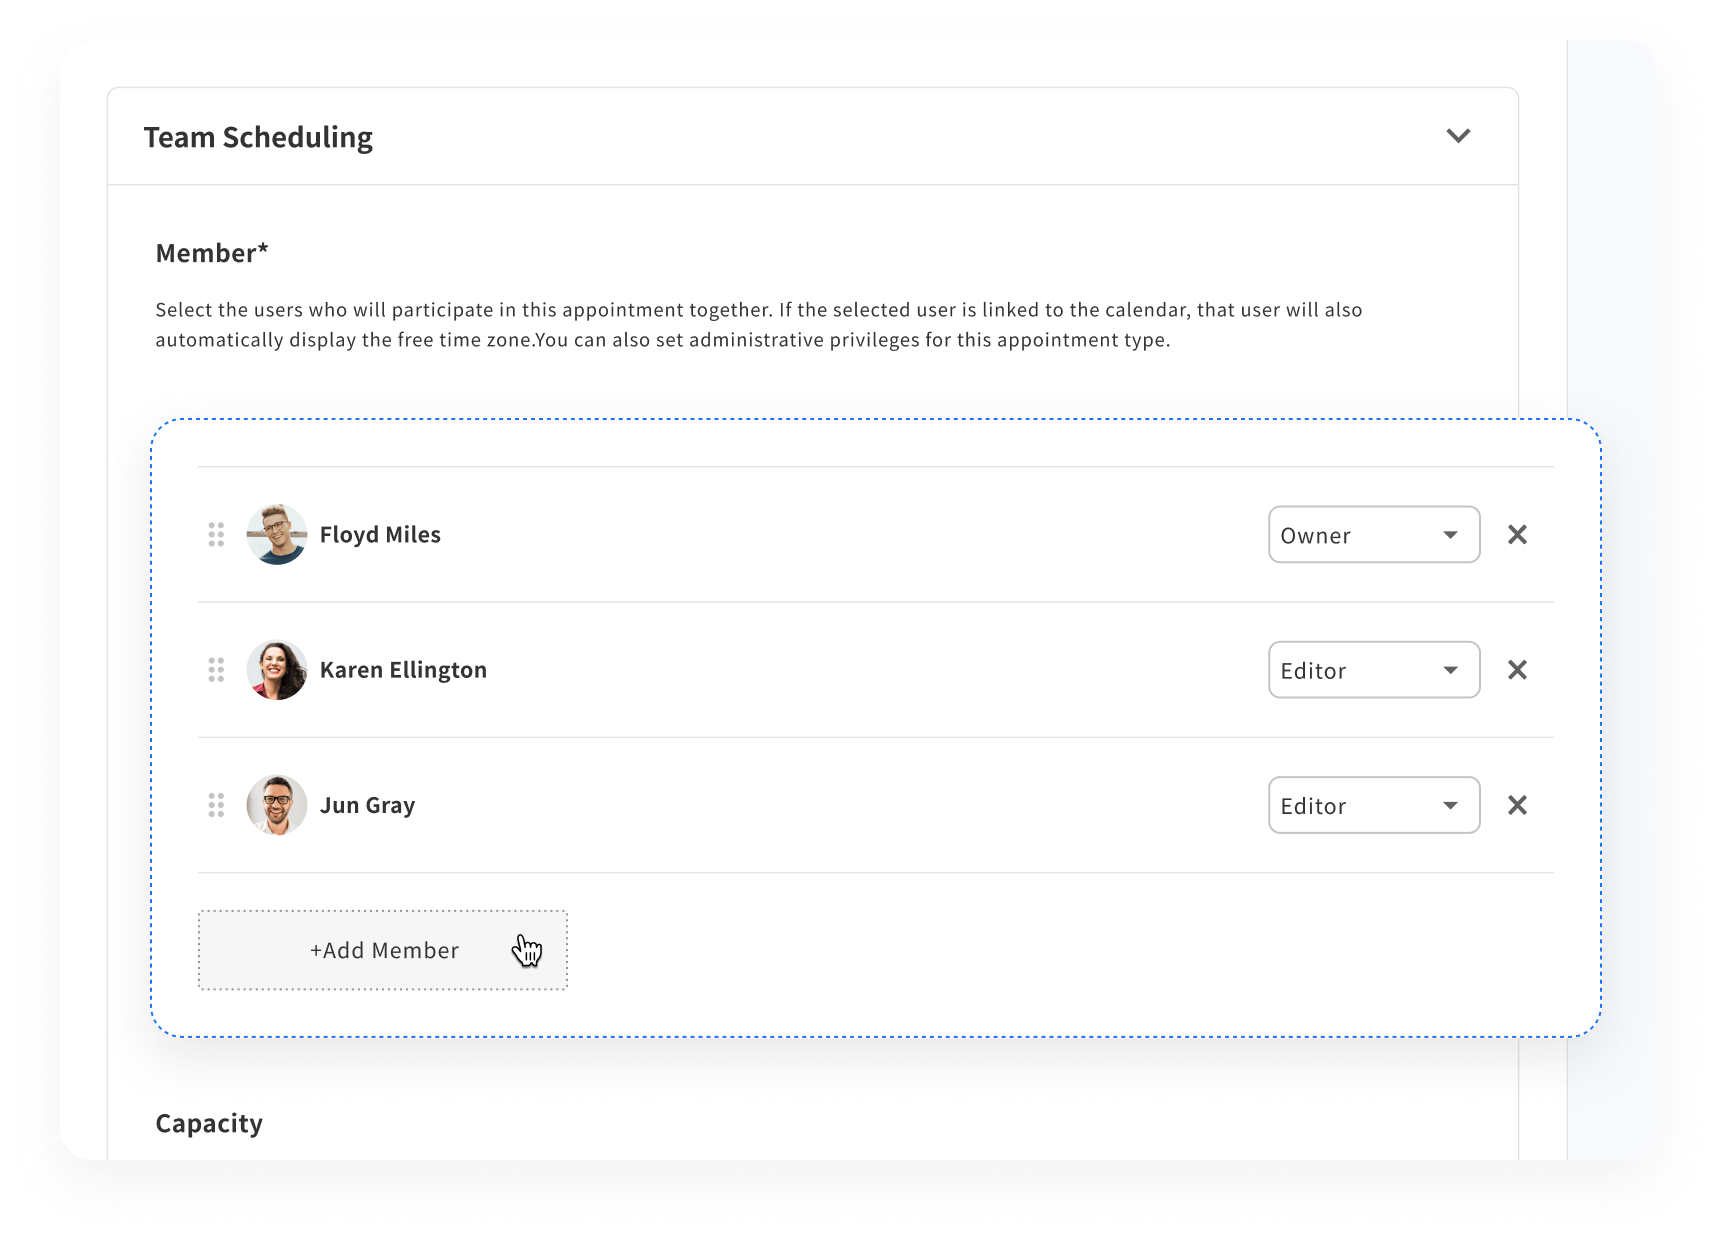The height and width of the screenshot is (1240, 1716).
Task: Click the Member* section label
Action: 210,253
